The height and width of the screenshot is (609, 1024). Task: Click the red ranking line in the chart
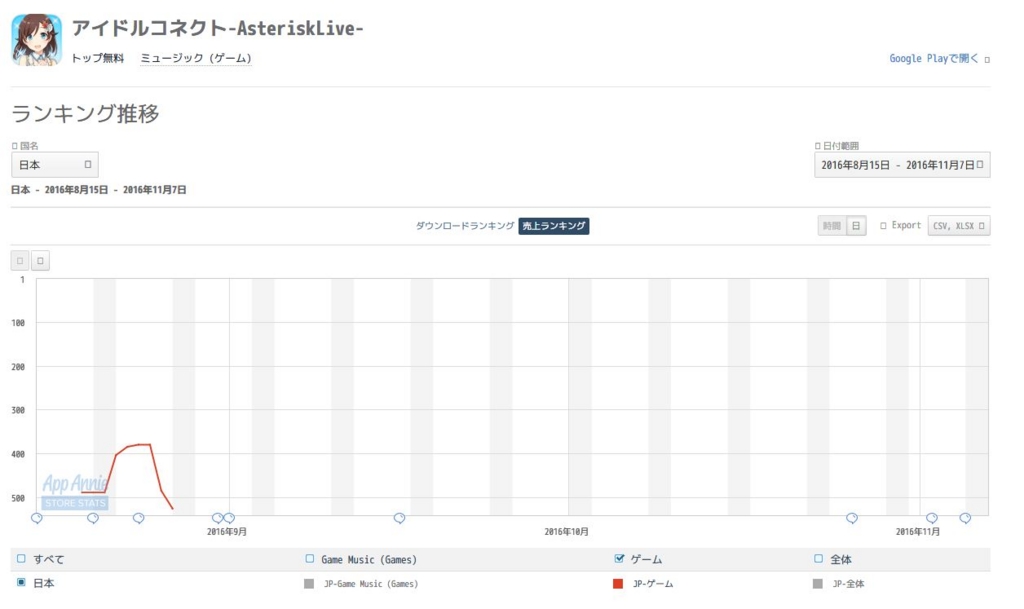(139, 445)
